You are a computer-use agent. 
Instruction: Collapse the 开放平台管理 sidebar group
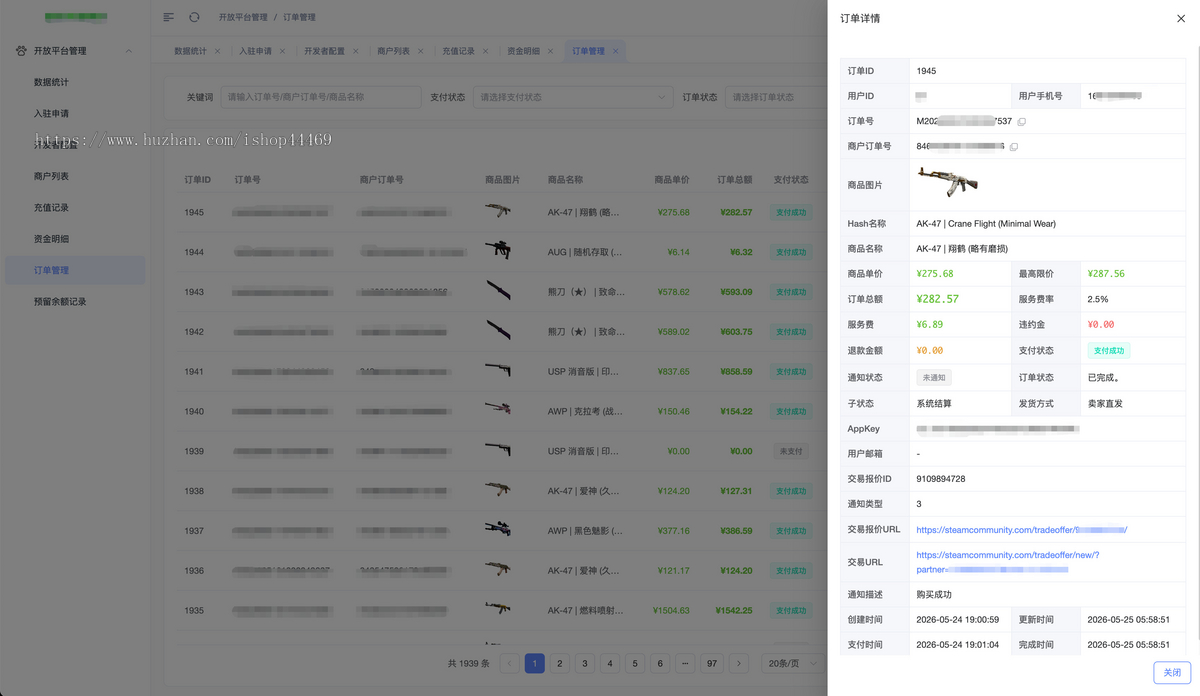(x=128, y=51)
